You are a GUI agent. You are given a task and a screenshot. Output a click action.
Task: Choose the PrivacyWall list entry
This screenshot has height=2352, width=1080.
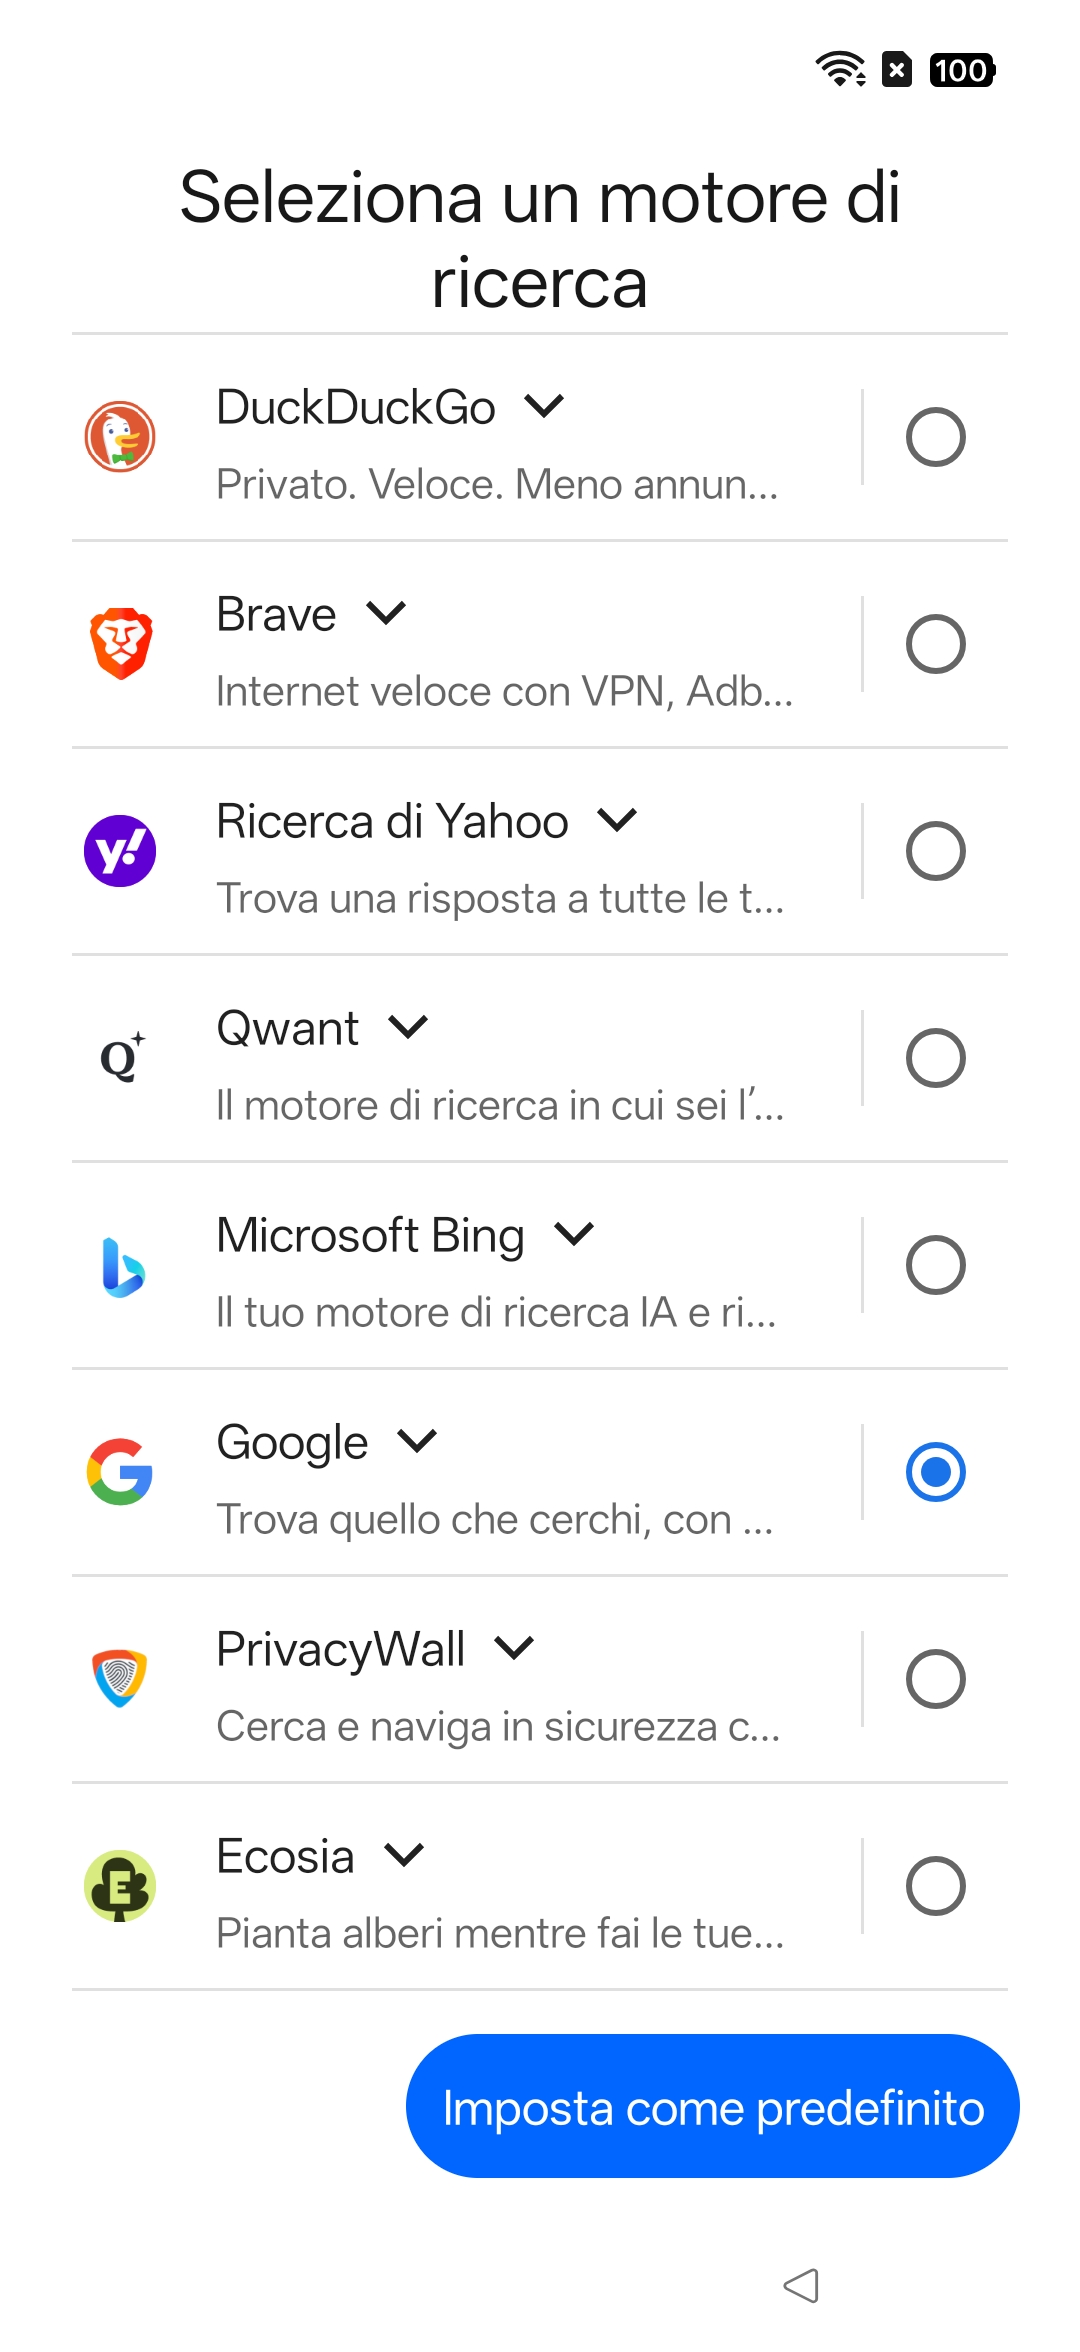pos(498,1680)
